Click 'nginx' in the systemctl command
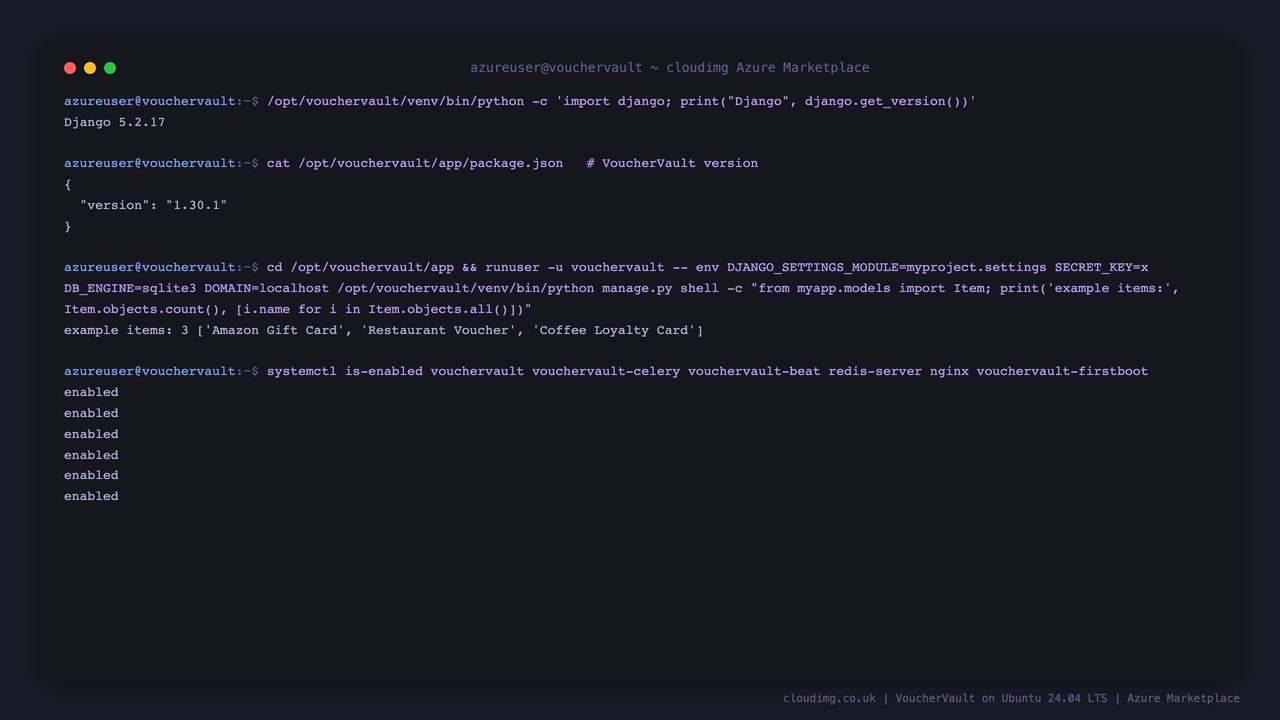 (x=949, y=371)
